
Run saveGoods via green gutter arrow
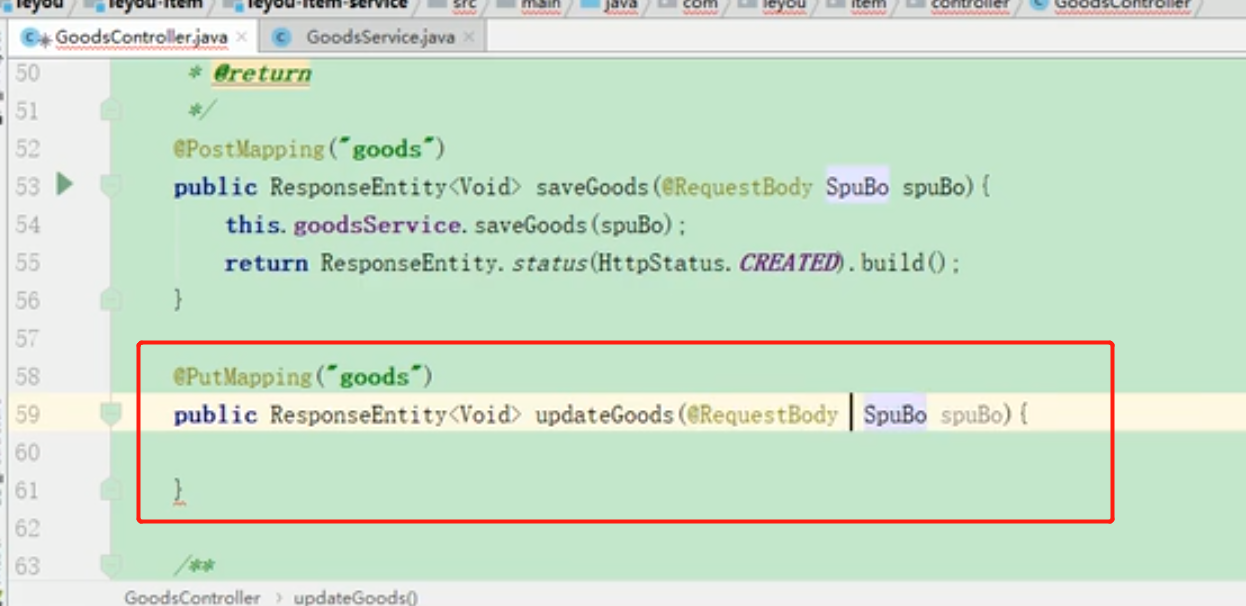pyautogui.click(x=65, y=184)
